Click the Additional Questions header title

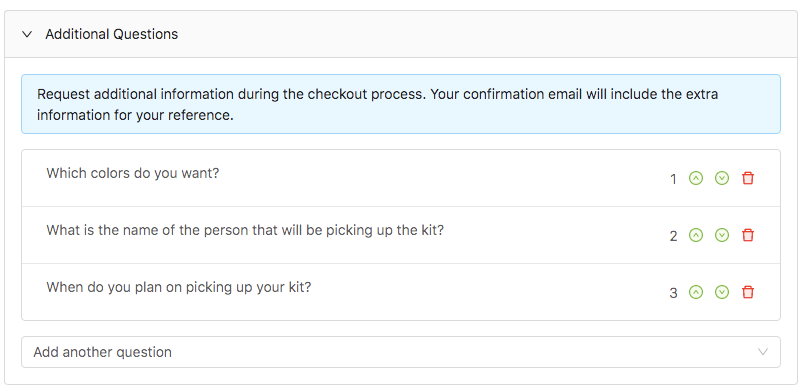click(111, 34)
